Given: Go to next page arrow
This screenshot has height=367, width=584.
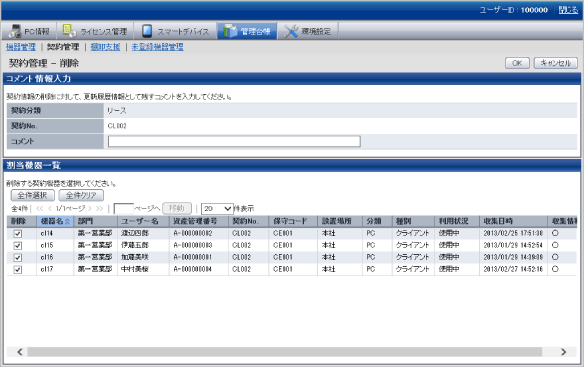Looking at the screenshot, I should tap(89, 208).
